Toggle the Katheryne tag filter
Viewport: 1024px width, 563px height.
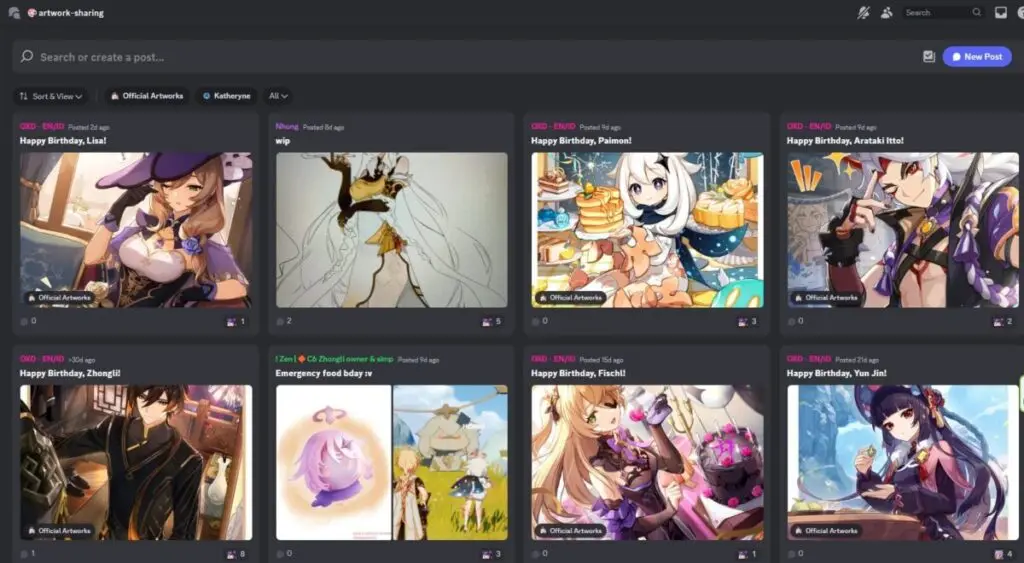[226, 96]
